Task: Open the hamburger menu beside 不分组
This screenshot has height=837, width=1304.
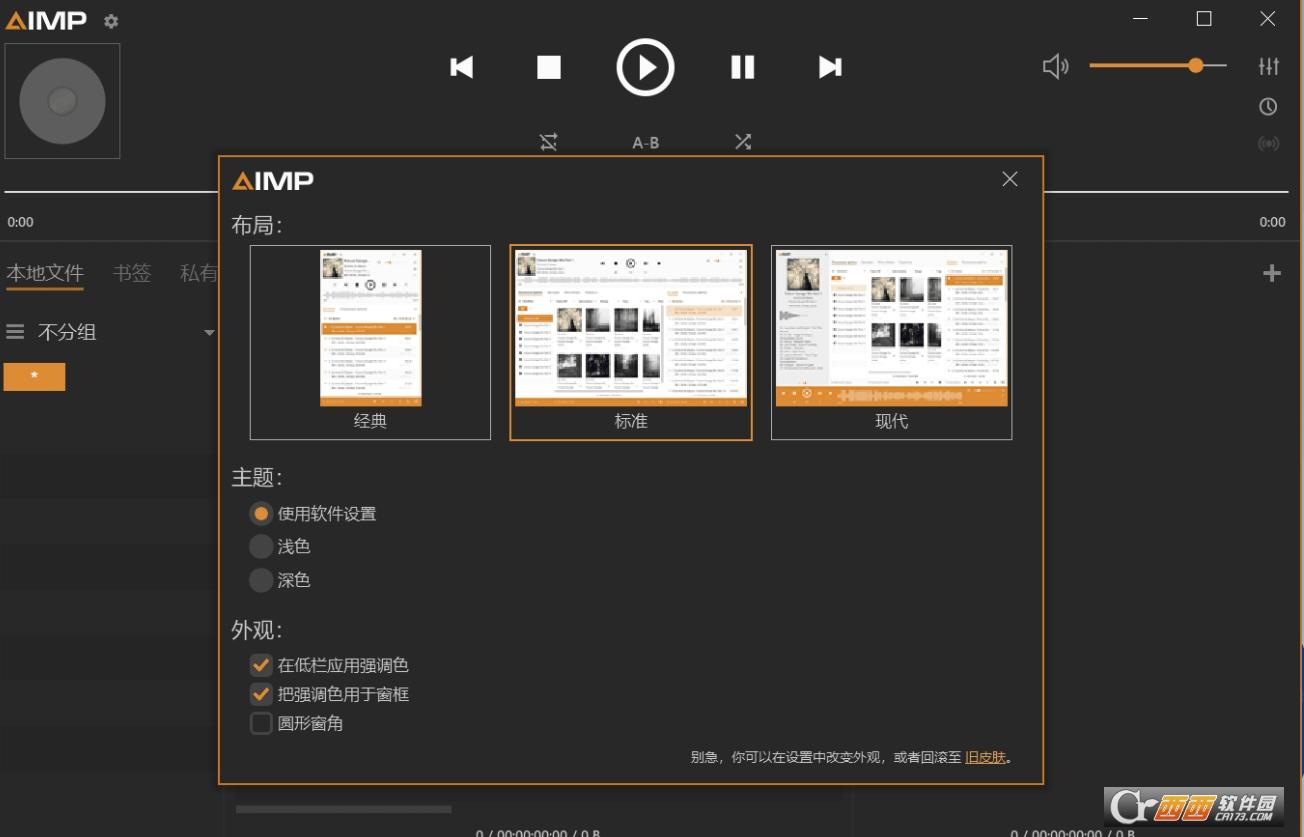Action: [x=15, y=332]
